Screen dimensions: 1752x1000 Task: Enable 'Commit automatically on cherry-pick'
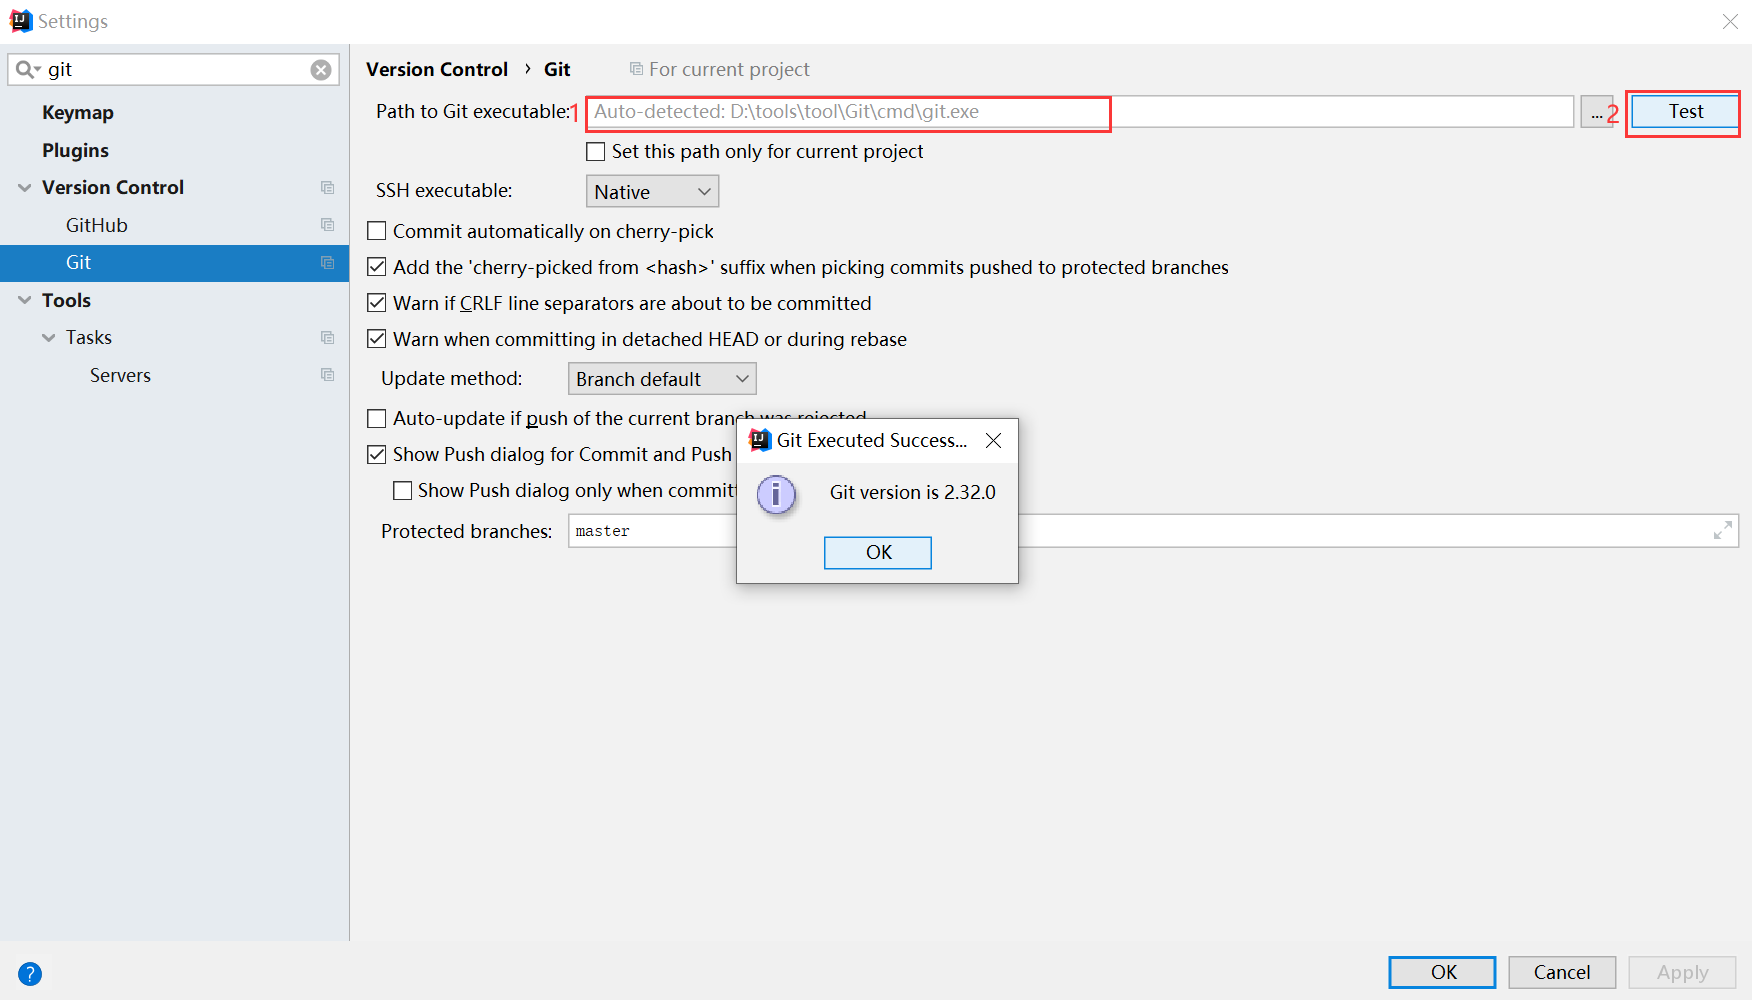377,231
